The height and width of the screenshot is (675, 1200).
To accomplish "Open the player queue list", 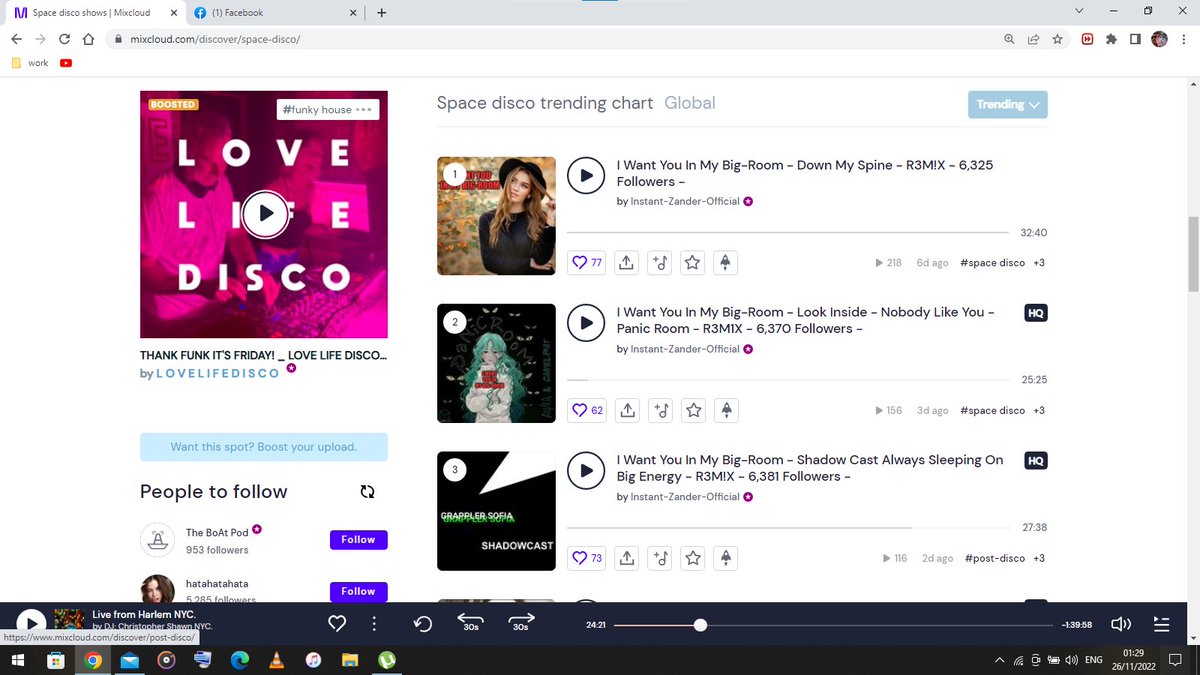I will (x=1161, y=624).
